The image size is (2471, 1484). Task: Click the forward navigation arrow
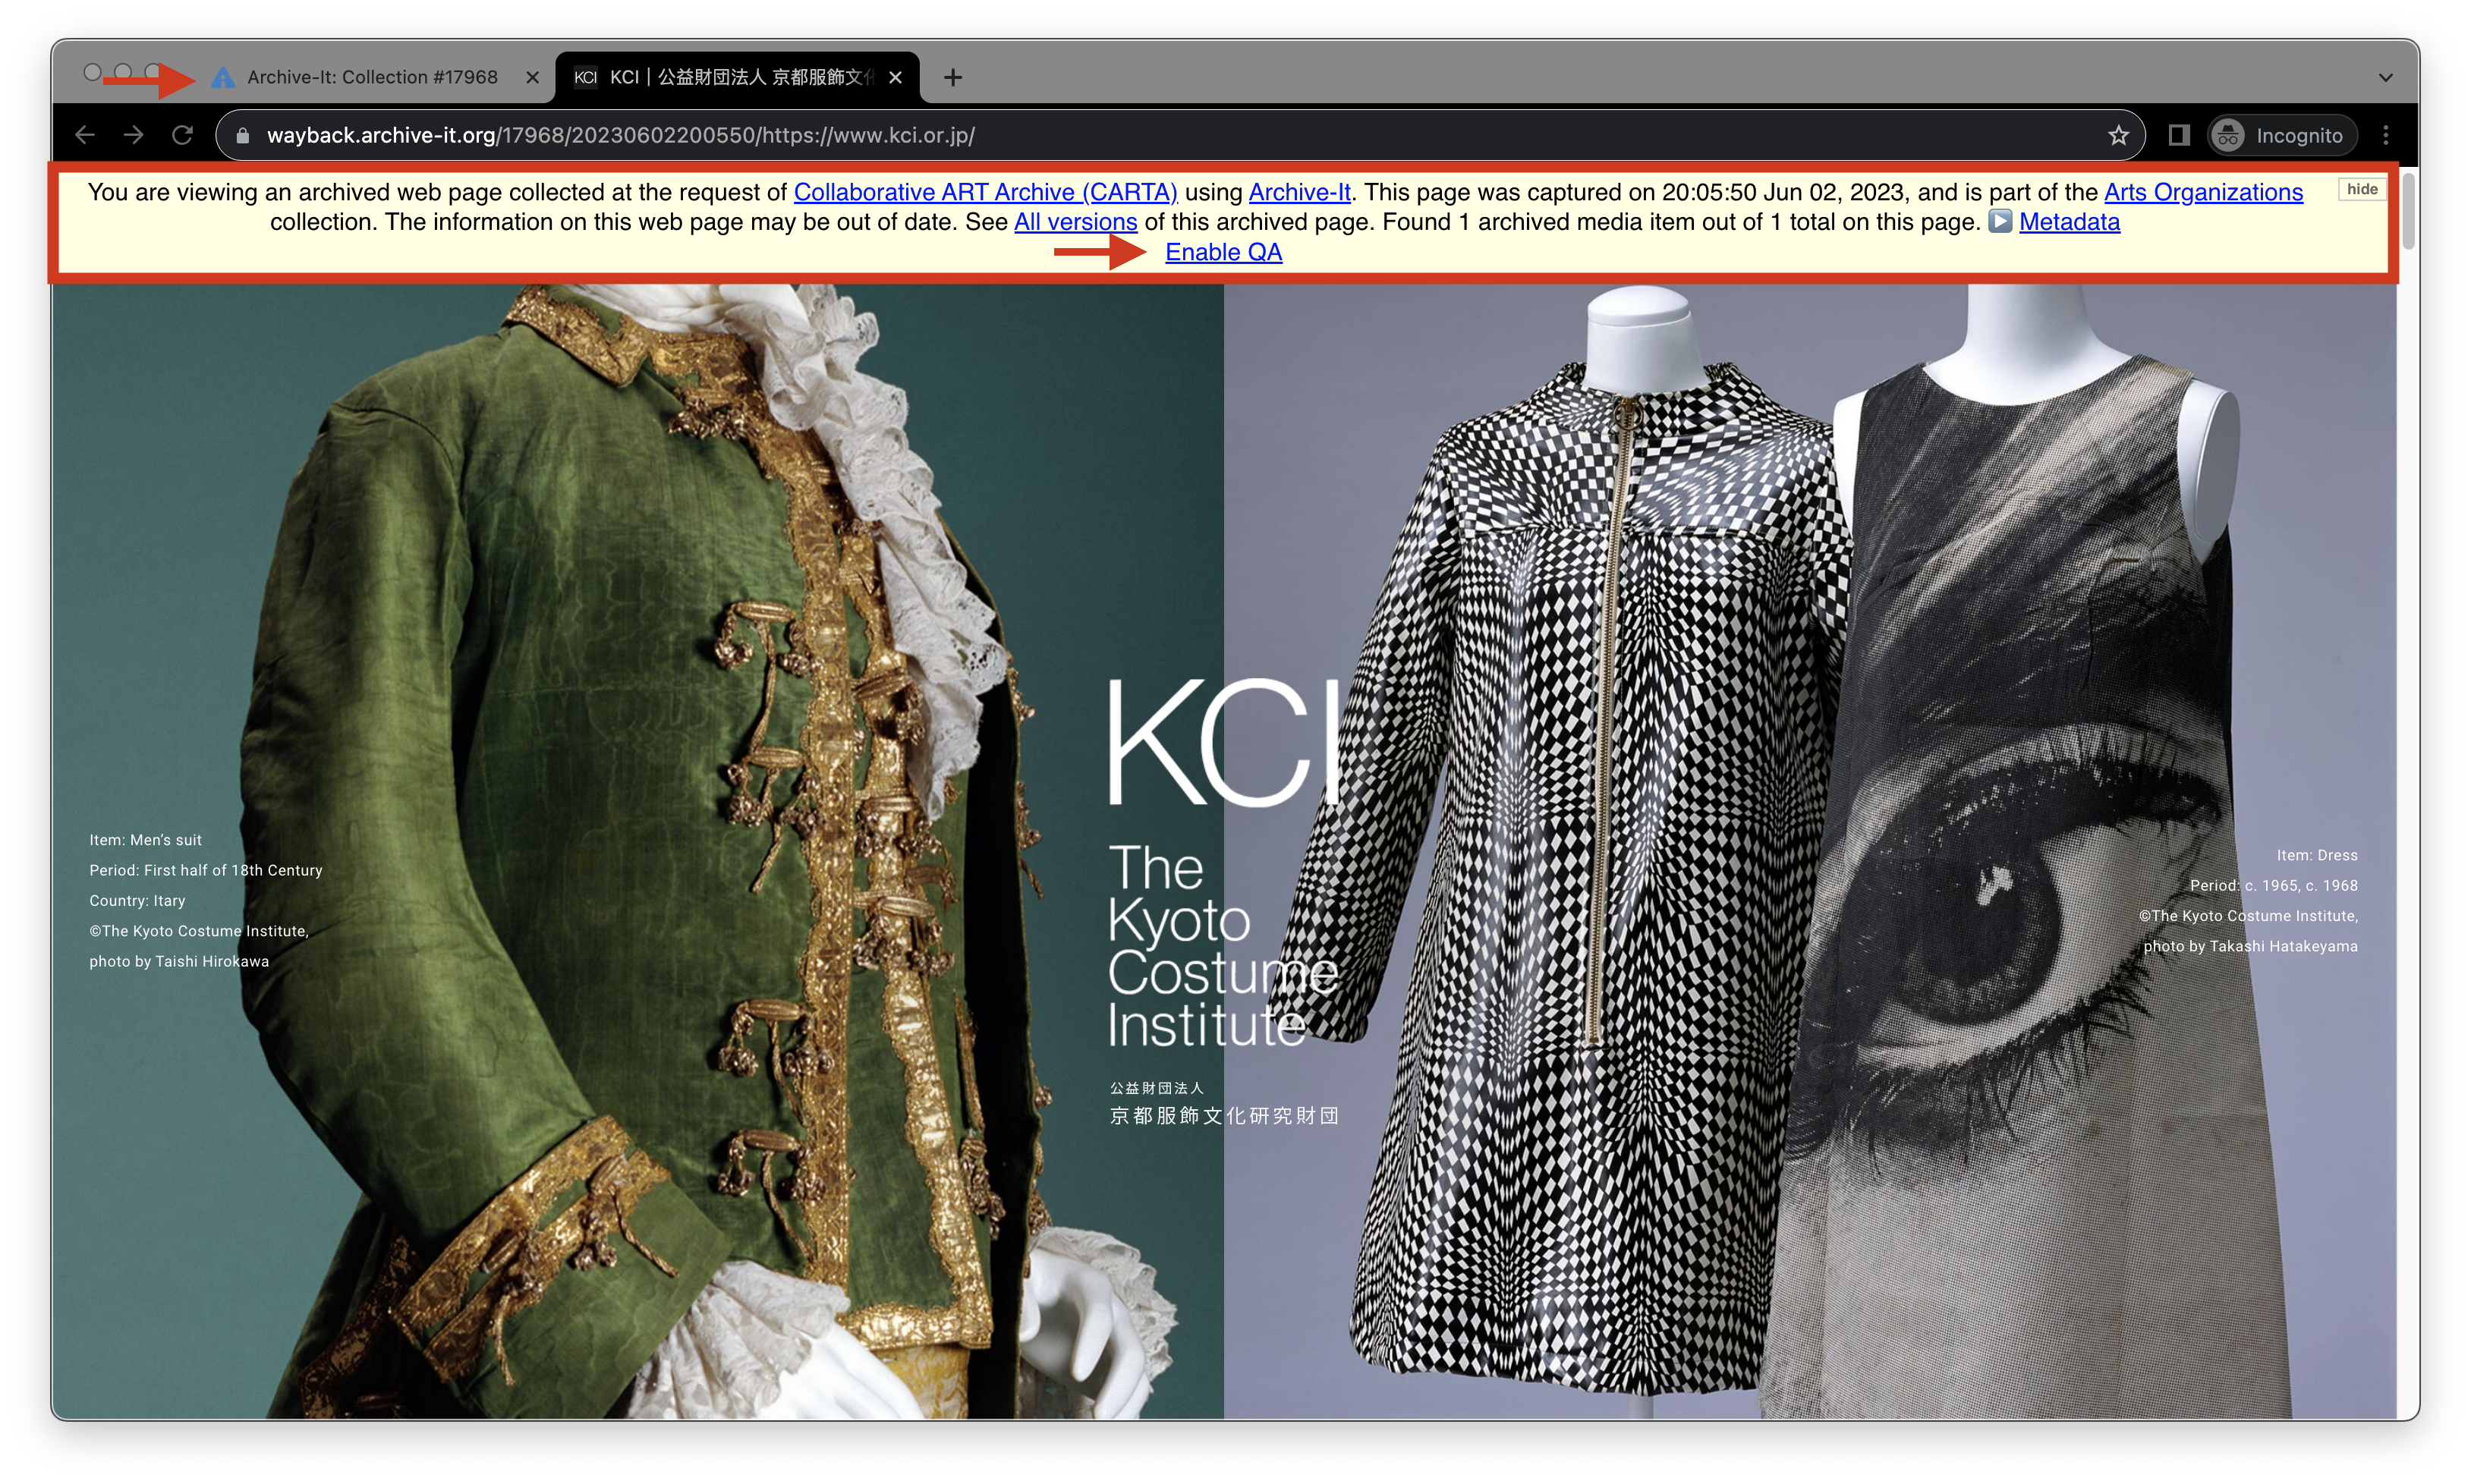point(134,135)
